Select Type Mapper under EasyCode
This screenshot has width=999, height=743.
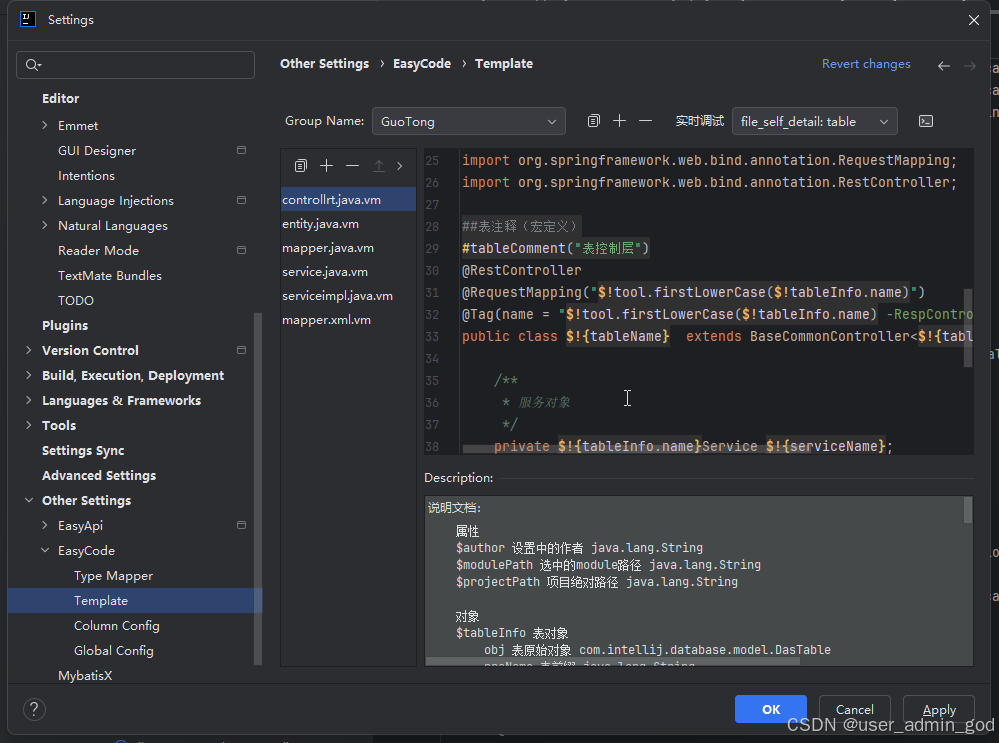pos(113,575)
